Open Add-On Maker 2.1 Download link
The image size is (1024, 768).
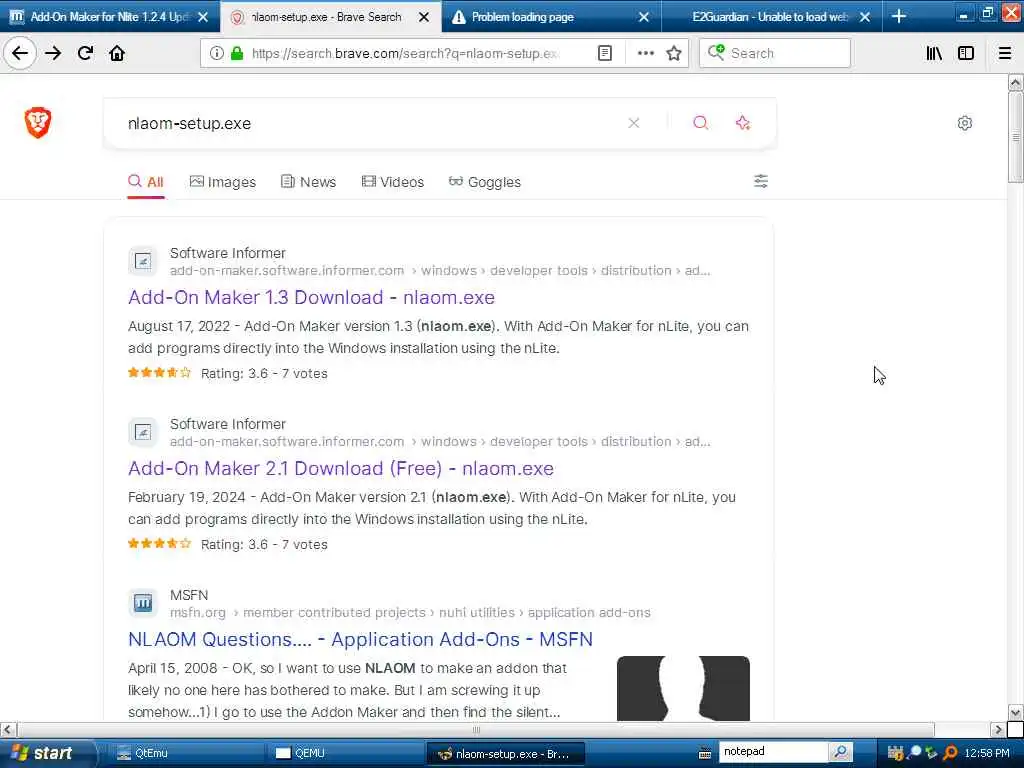[341, 468]
